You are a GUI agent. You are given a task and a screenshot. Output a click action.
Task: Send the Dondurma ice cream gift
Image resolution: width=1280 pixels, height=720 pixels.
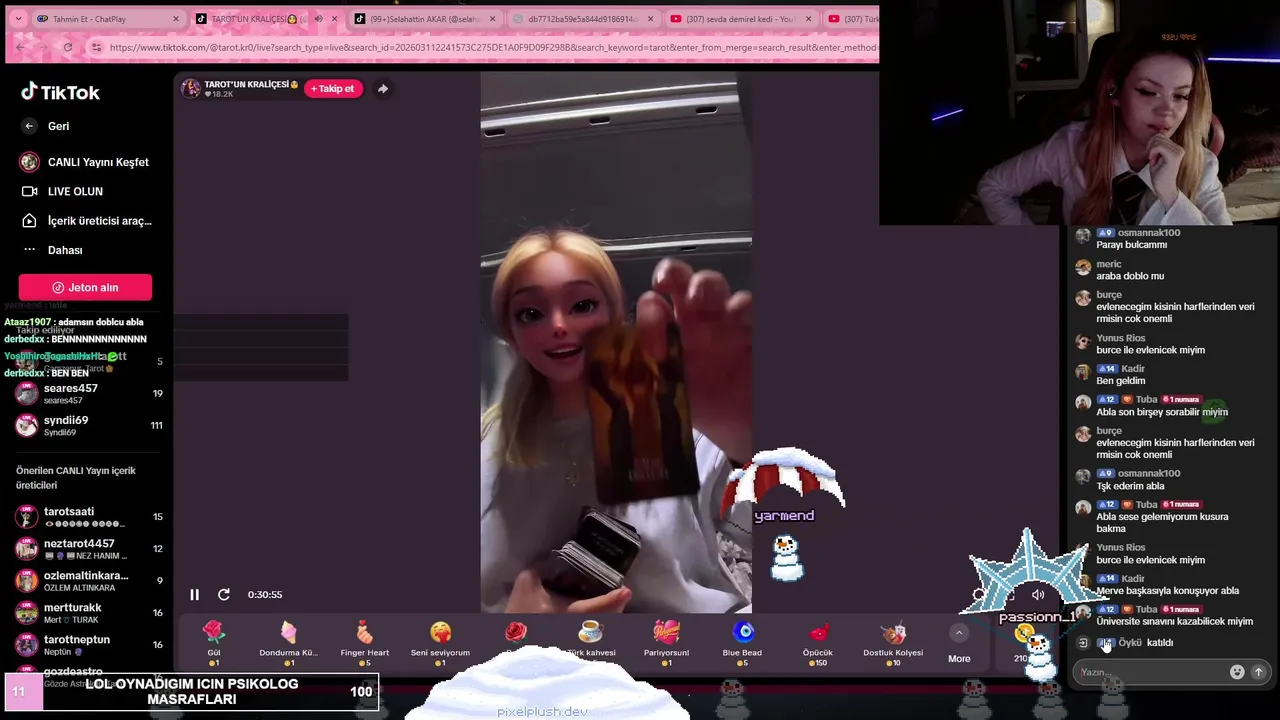tap(288, 642)
